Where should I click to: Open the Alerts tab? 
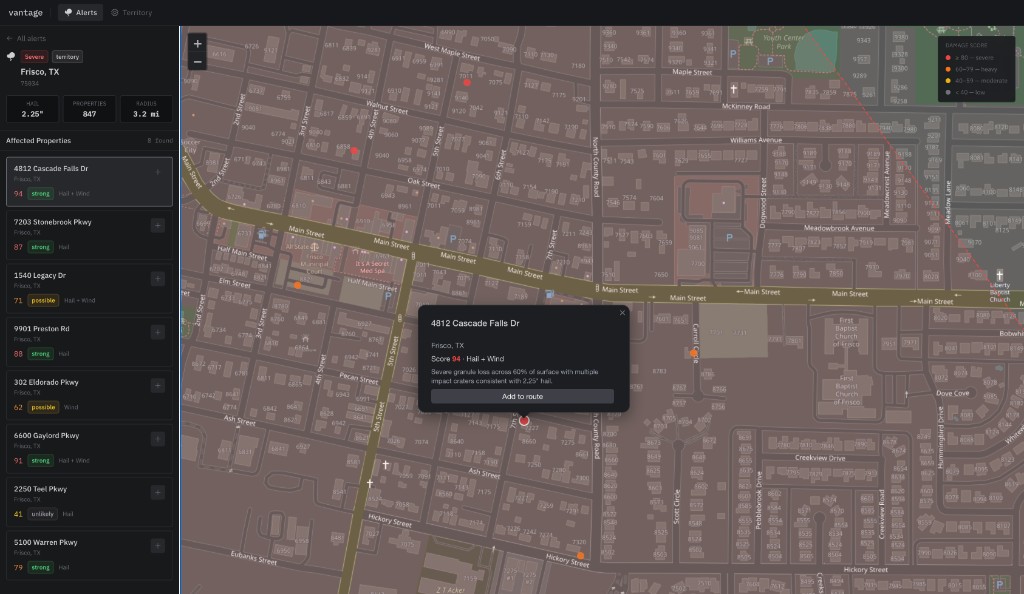80,12
